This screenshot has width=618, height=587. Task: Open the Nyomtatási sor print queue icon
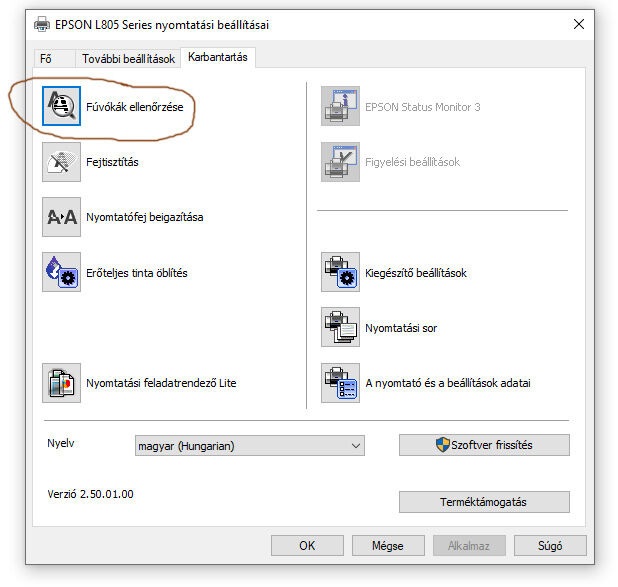click(x=341, y=327)
